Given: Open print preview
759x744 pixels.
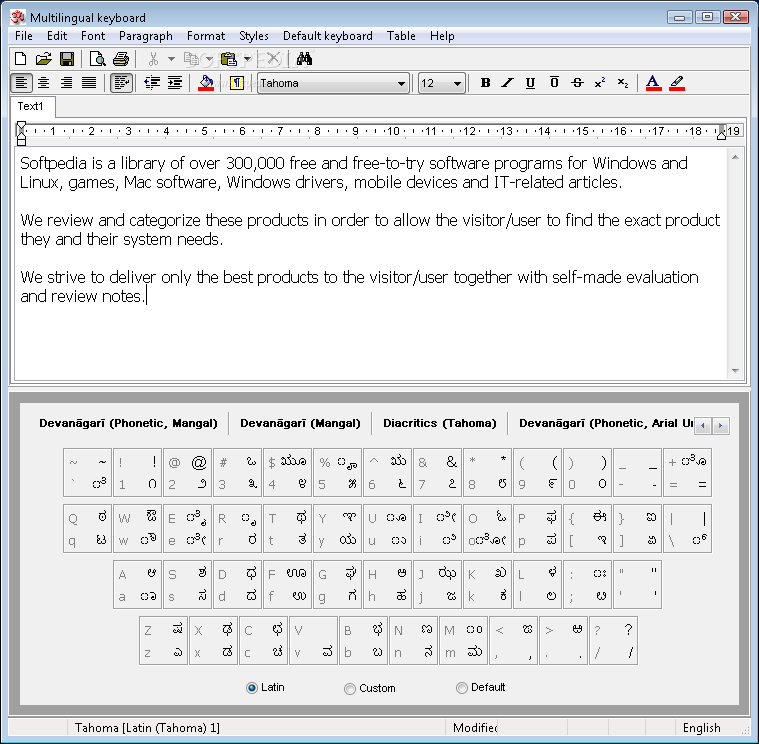Looking at the screenshot, I should 98,59.
